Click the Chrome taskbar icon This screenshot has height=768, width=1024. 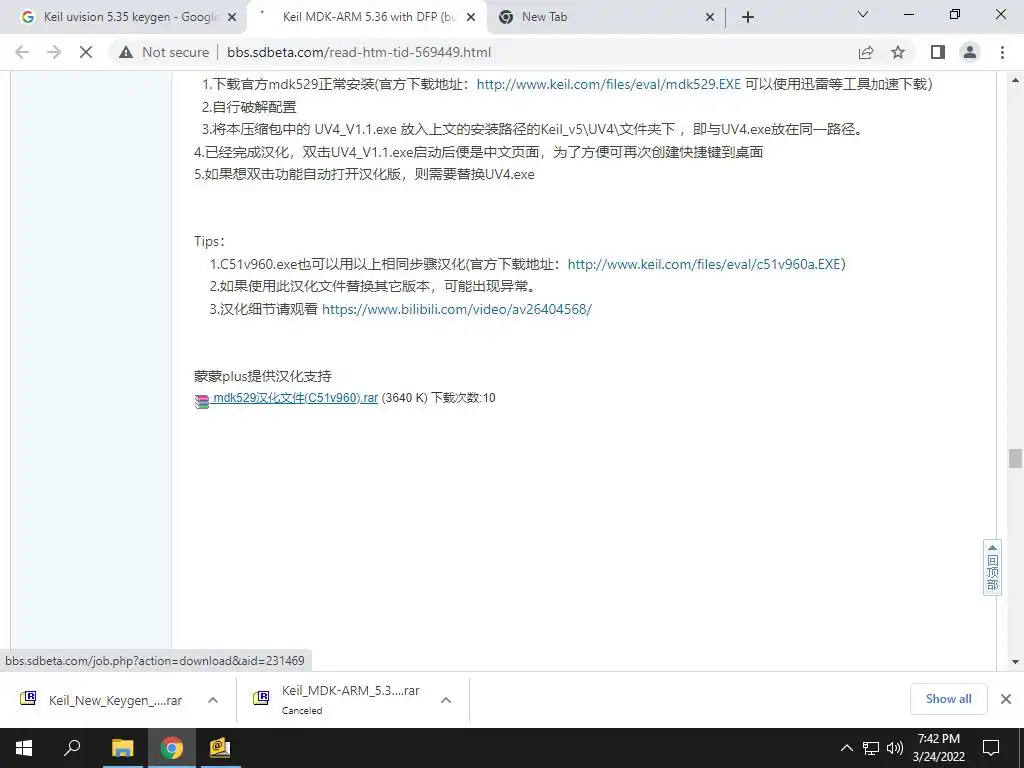tap(172, 748)
